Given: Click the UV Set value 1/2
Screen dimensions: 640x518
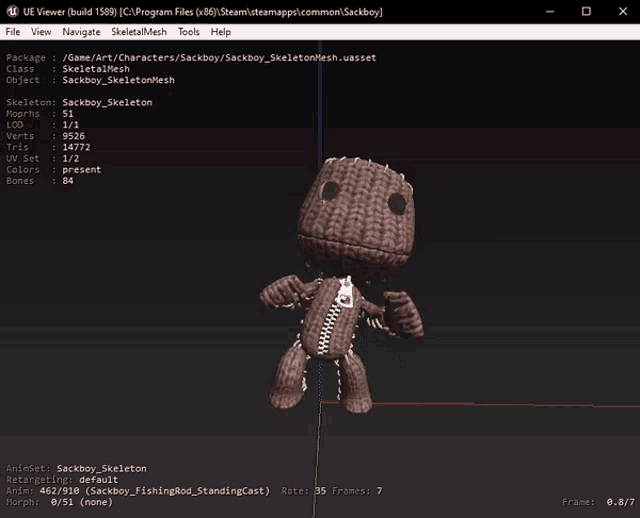Looking at the screenshot, I should [x=71, y=158].
